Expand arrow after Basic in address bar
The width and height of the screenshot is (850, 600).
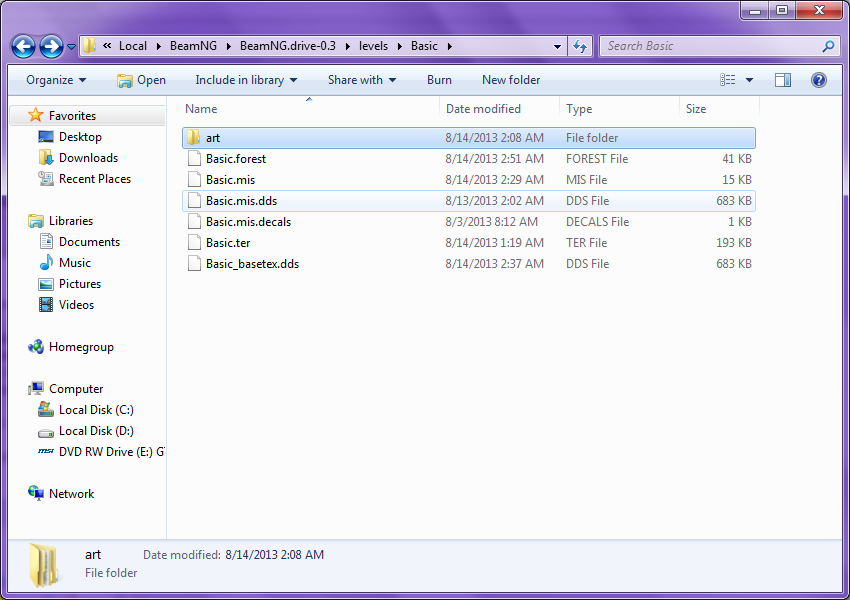(449, 47)
